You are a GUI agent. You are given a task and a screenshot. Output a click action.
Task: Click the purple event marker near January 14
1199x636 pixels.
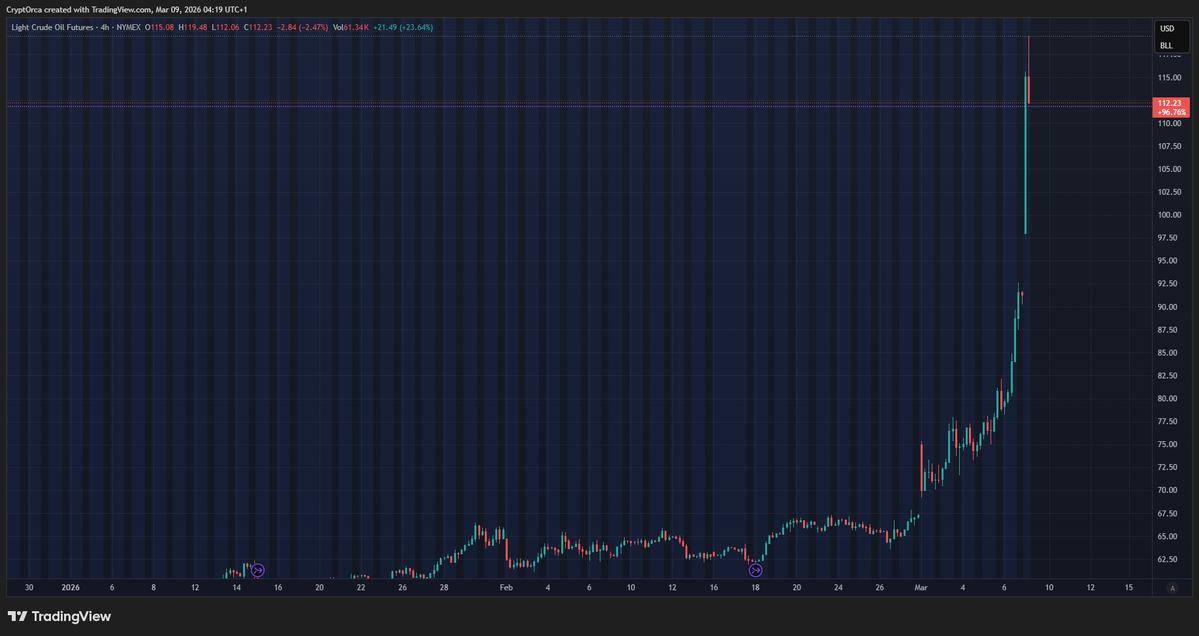click(x=257, y=570)
